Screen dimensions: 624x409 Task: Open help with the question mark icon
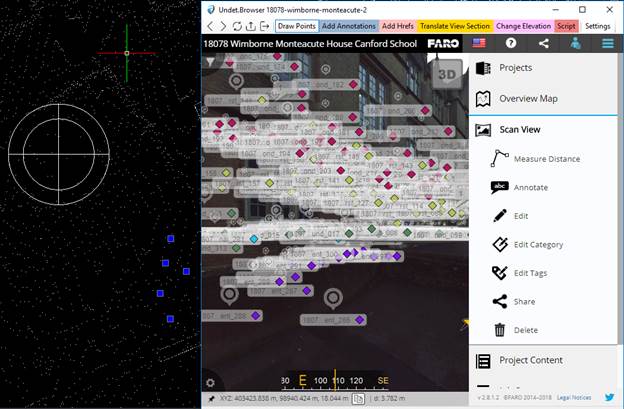click(511, 43)
